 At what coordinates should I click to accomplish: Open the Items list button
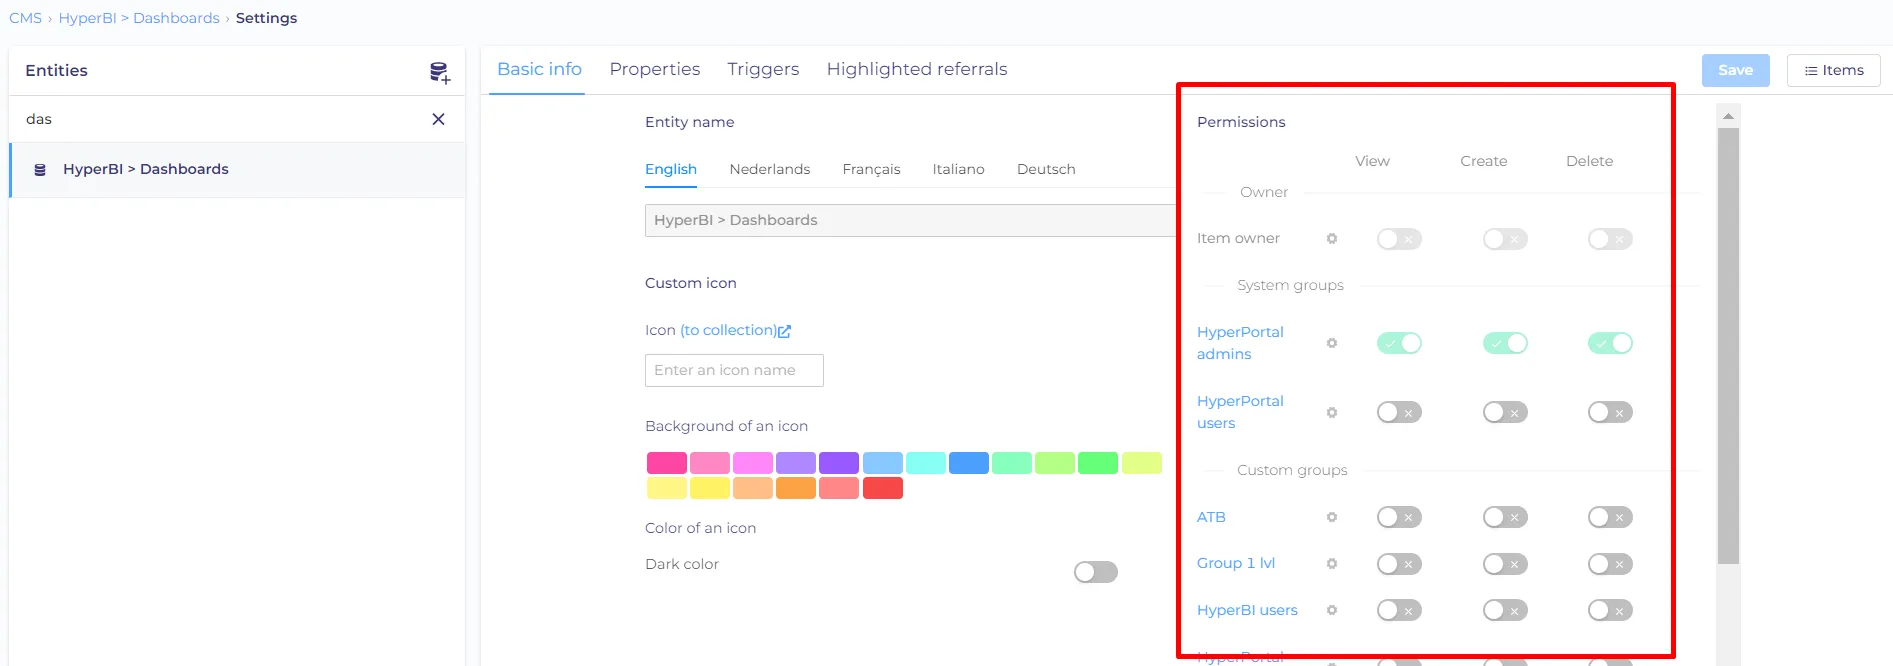(x=1834, y=70)
